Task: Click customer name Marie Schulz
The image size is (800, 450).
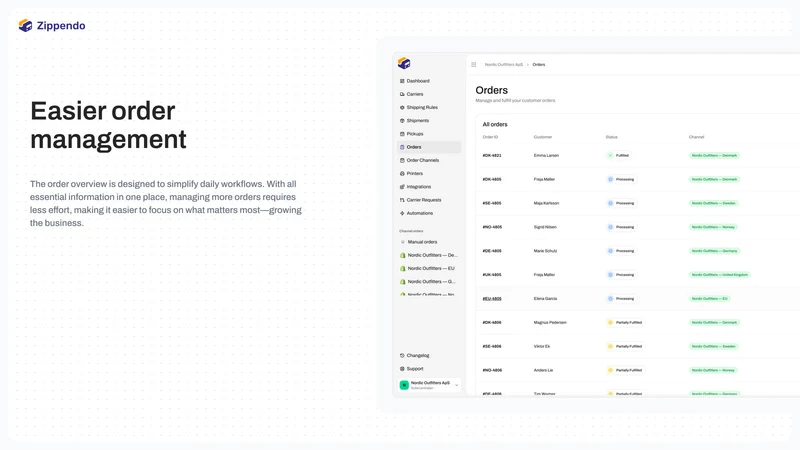Action: pyautogui.click(x=545, y=251)
